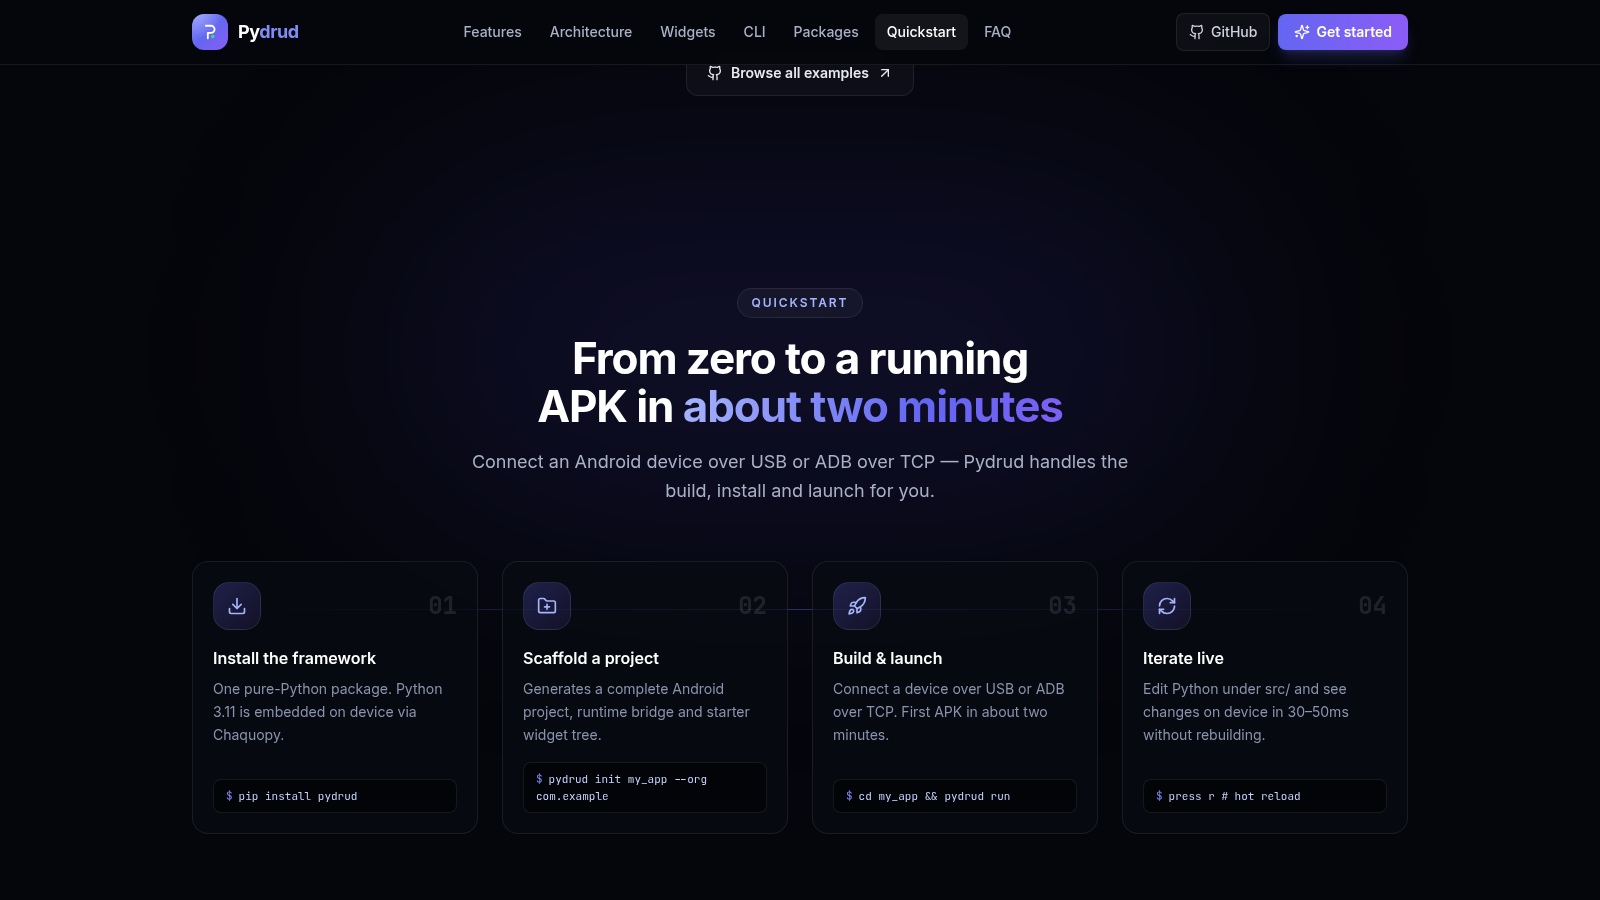Navigate to the CLI section
Image resolution: width=1600 pixels, height=900 pixels.
click(755, 32)
